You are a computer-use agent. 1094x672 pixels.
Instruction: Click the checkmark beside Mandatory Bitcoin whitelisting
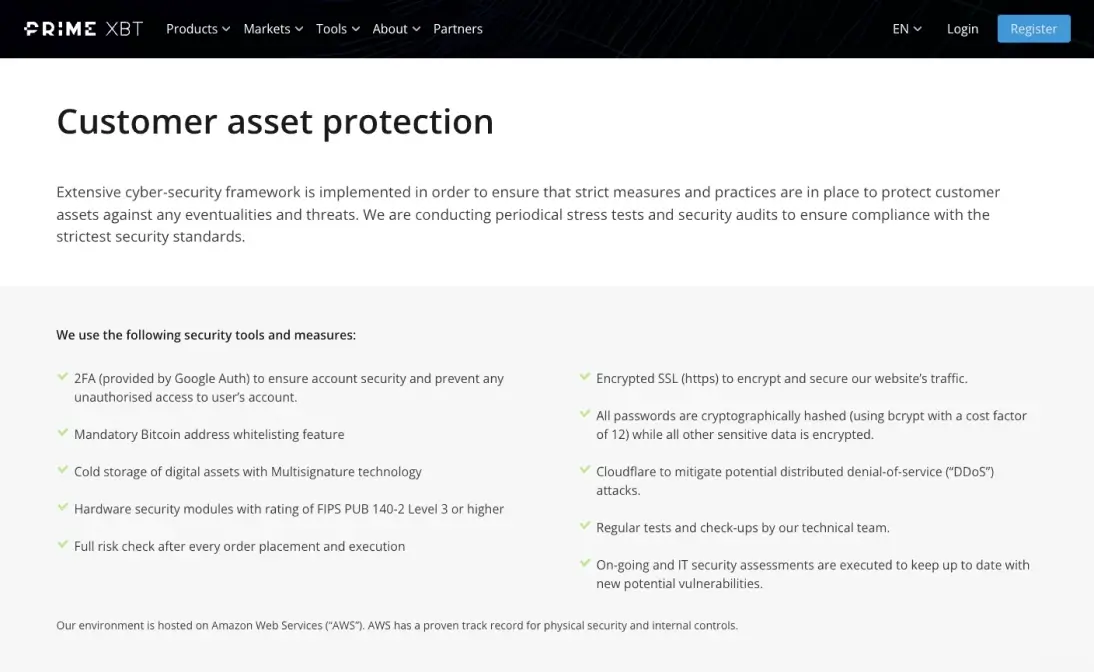(x=62, y=434)
